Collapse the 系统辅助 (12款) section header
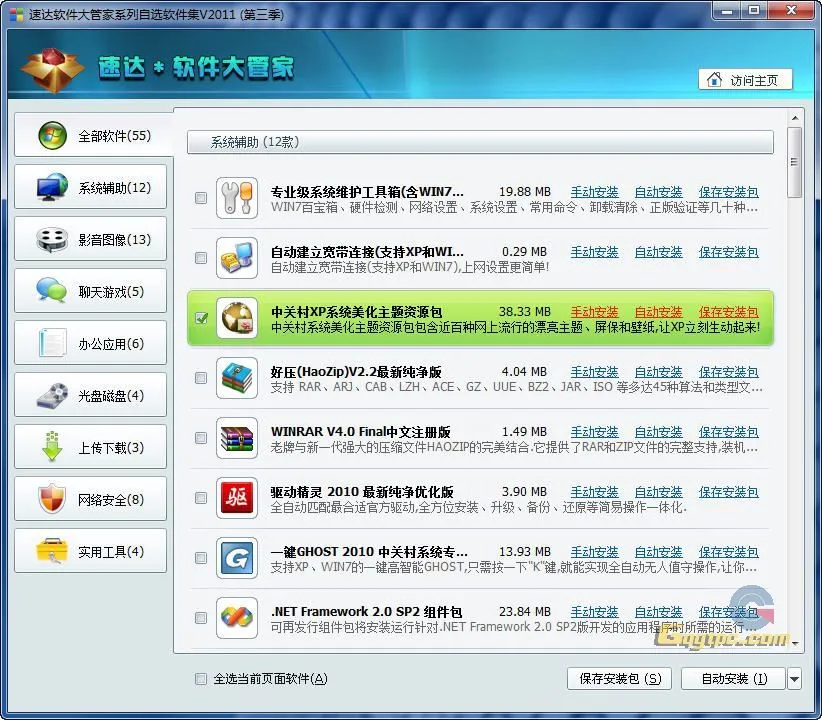This screenshot has width=822, height=720. point(480,142)
